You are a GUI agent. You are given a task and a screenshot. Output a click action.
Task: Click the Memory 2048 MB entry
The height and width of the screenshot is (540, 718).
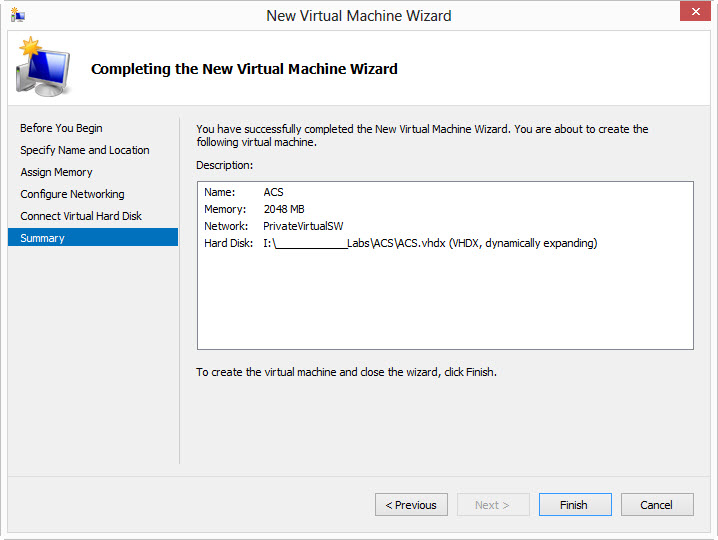point(284,209)
